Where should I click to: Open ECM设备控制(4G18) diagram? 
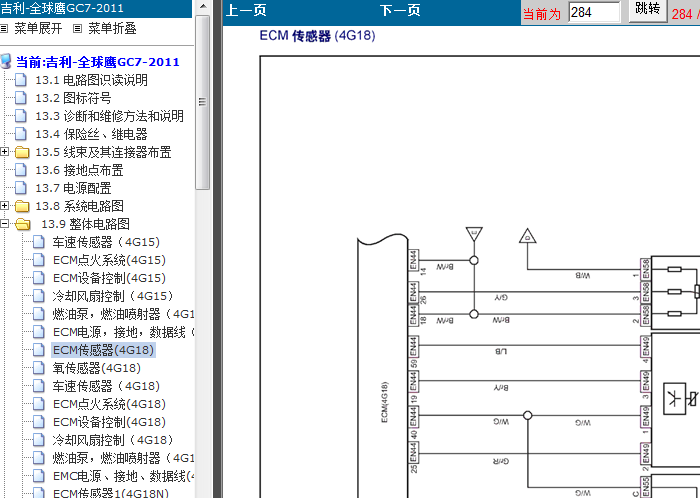pyautogui.click(x=109, y=422)
